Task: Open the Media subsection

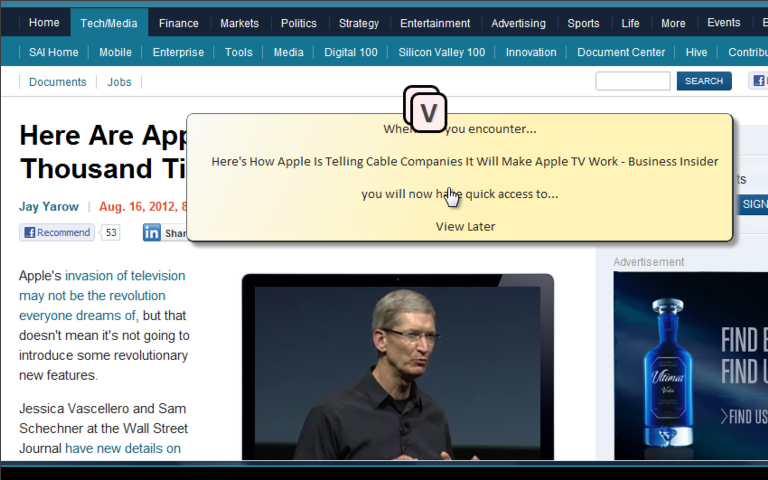Action: click(x=288, y=52)
